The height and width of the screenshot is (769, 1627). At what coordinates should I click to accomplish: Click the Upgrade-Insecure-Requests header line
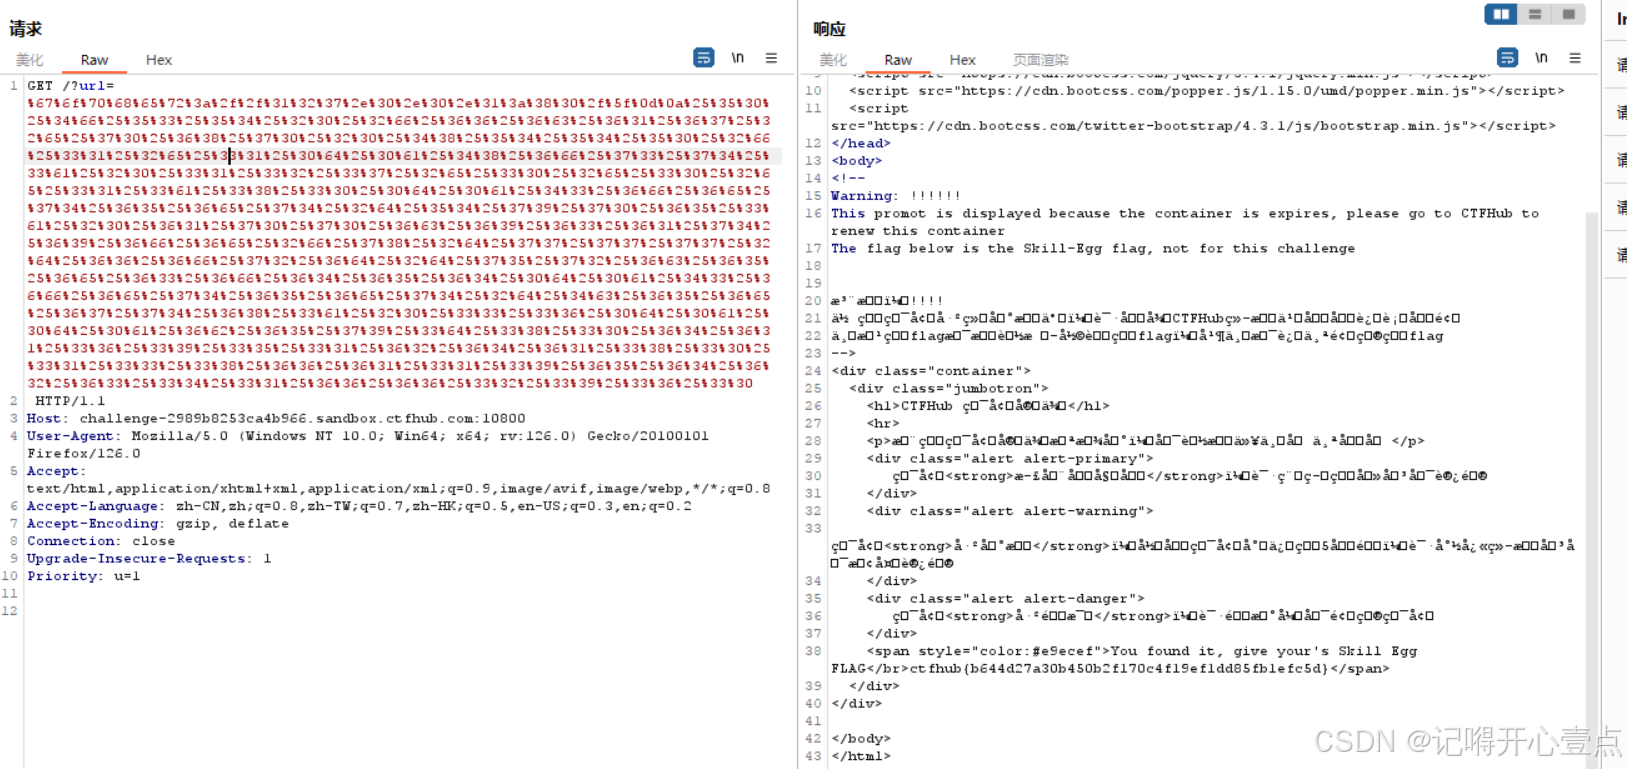[x=149, y=559]
